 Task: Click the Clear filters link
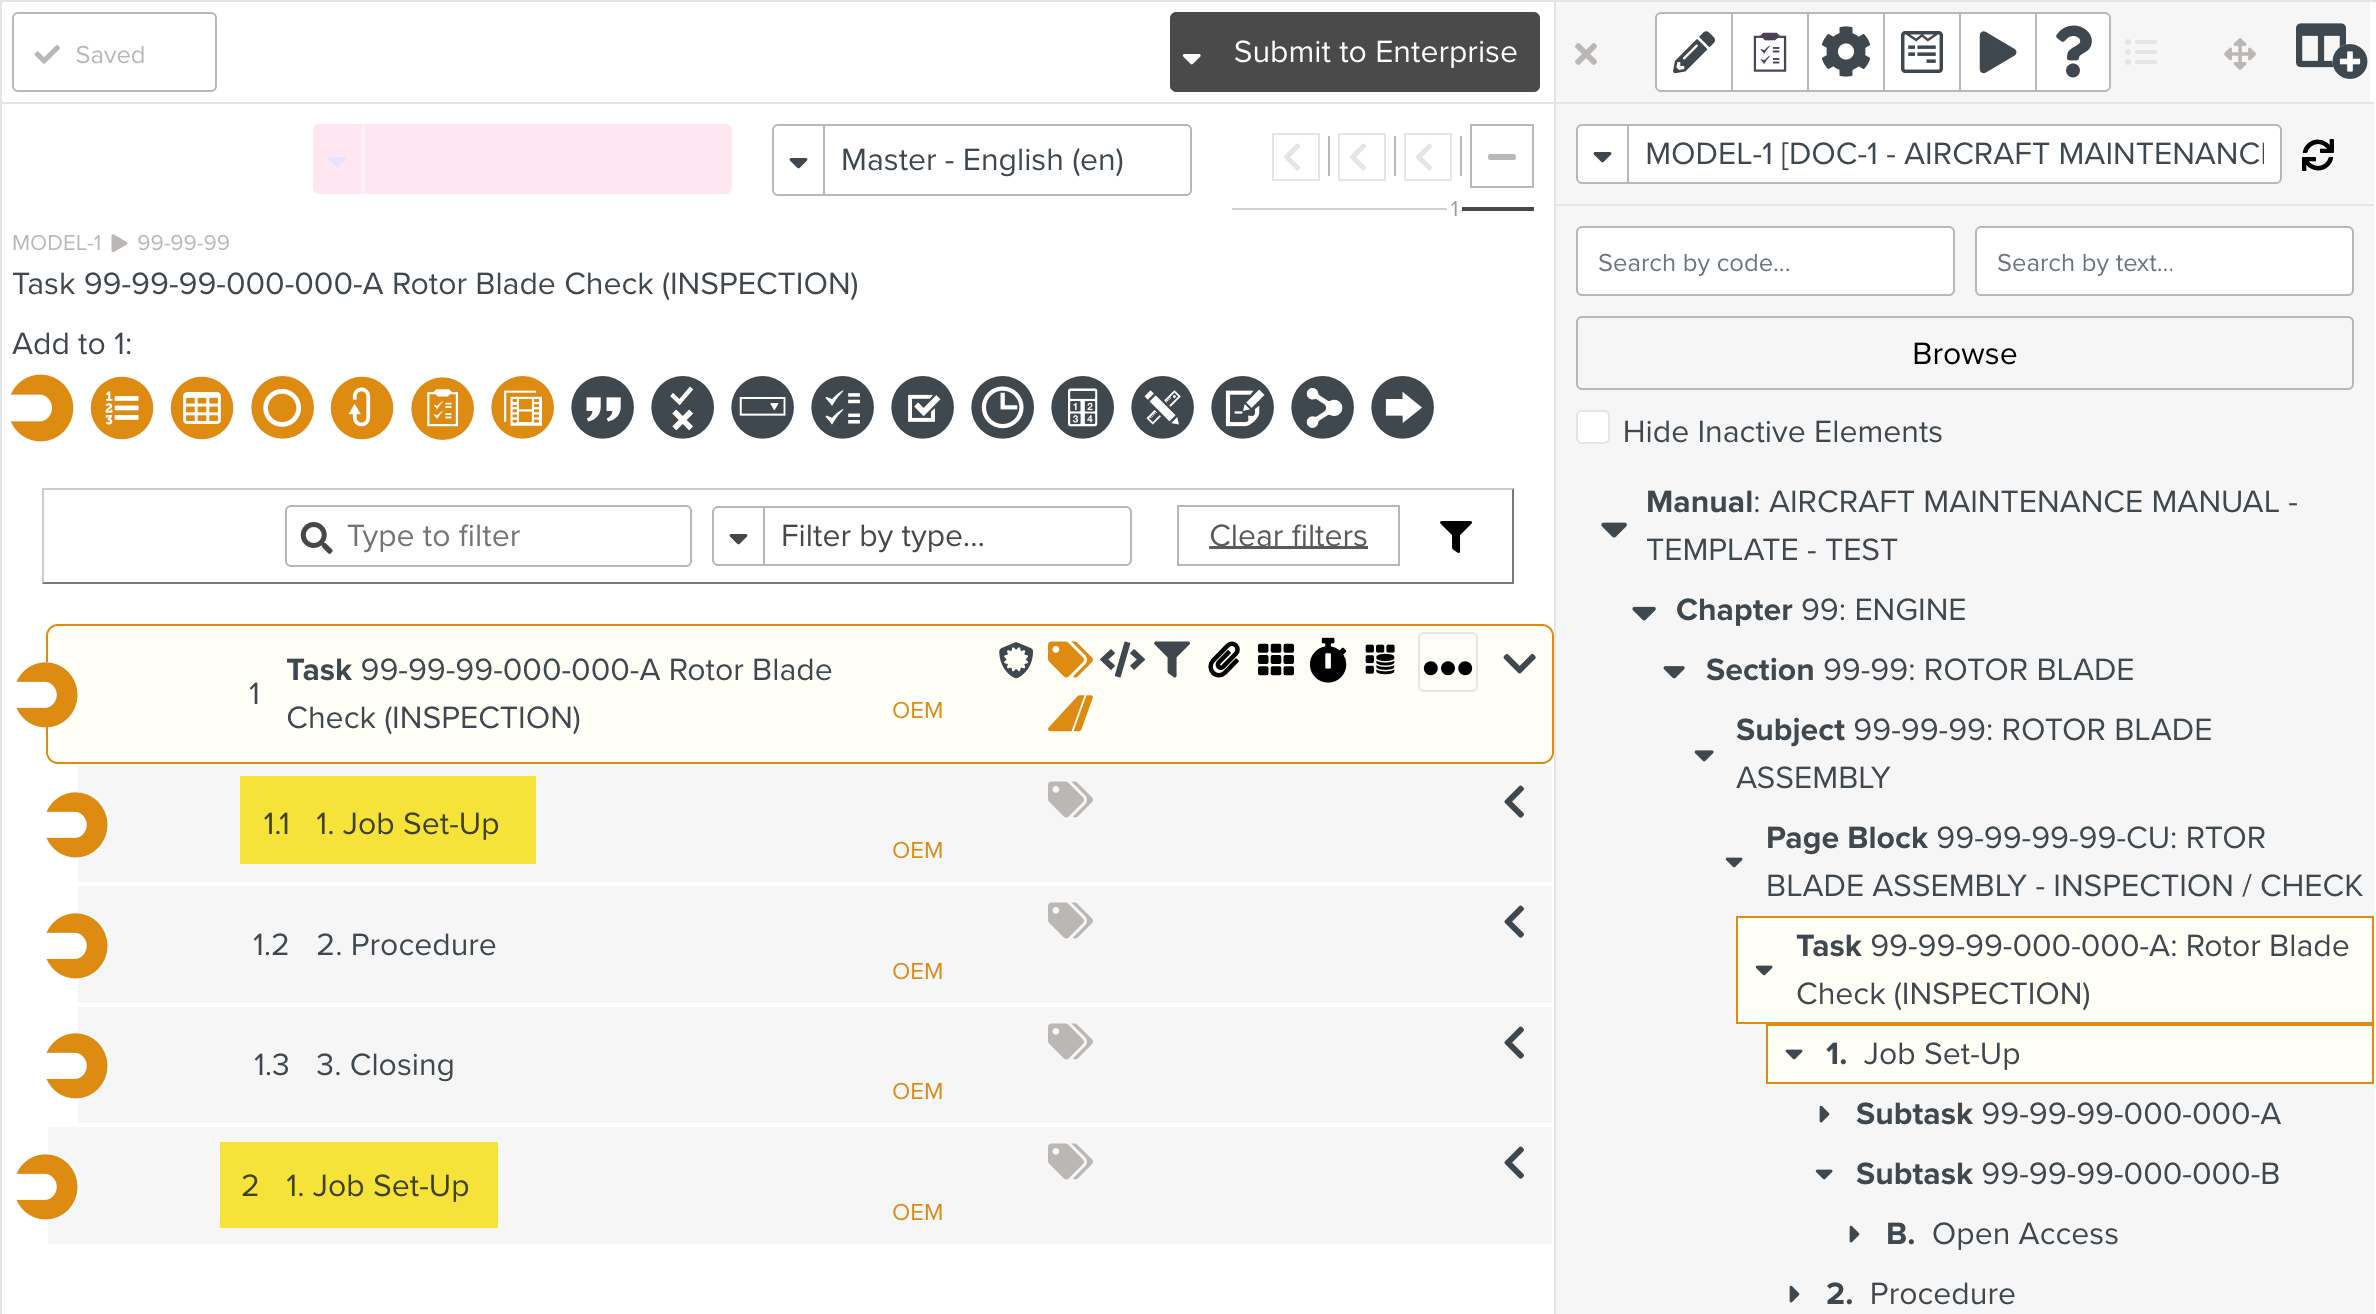click(x=1288, y=536)
